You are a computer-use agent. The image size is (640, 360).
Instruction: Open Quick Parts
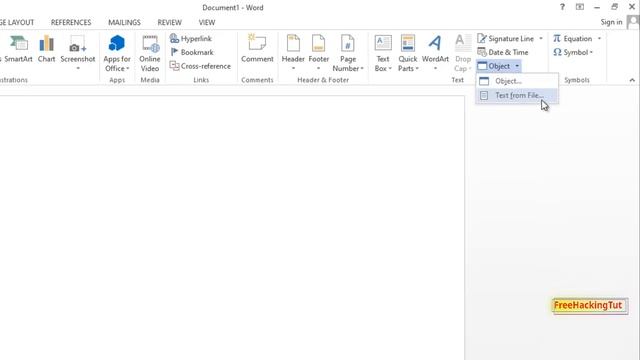(x=408, y=53)
